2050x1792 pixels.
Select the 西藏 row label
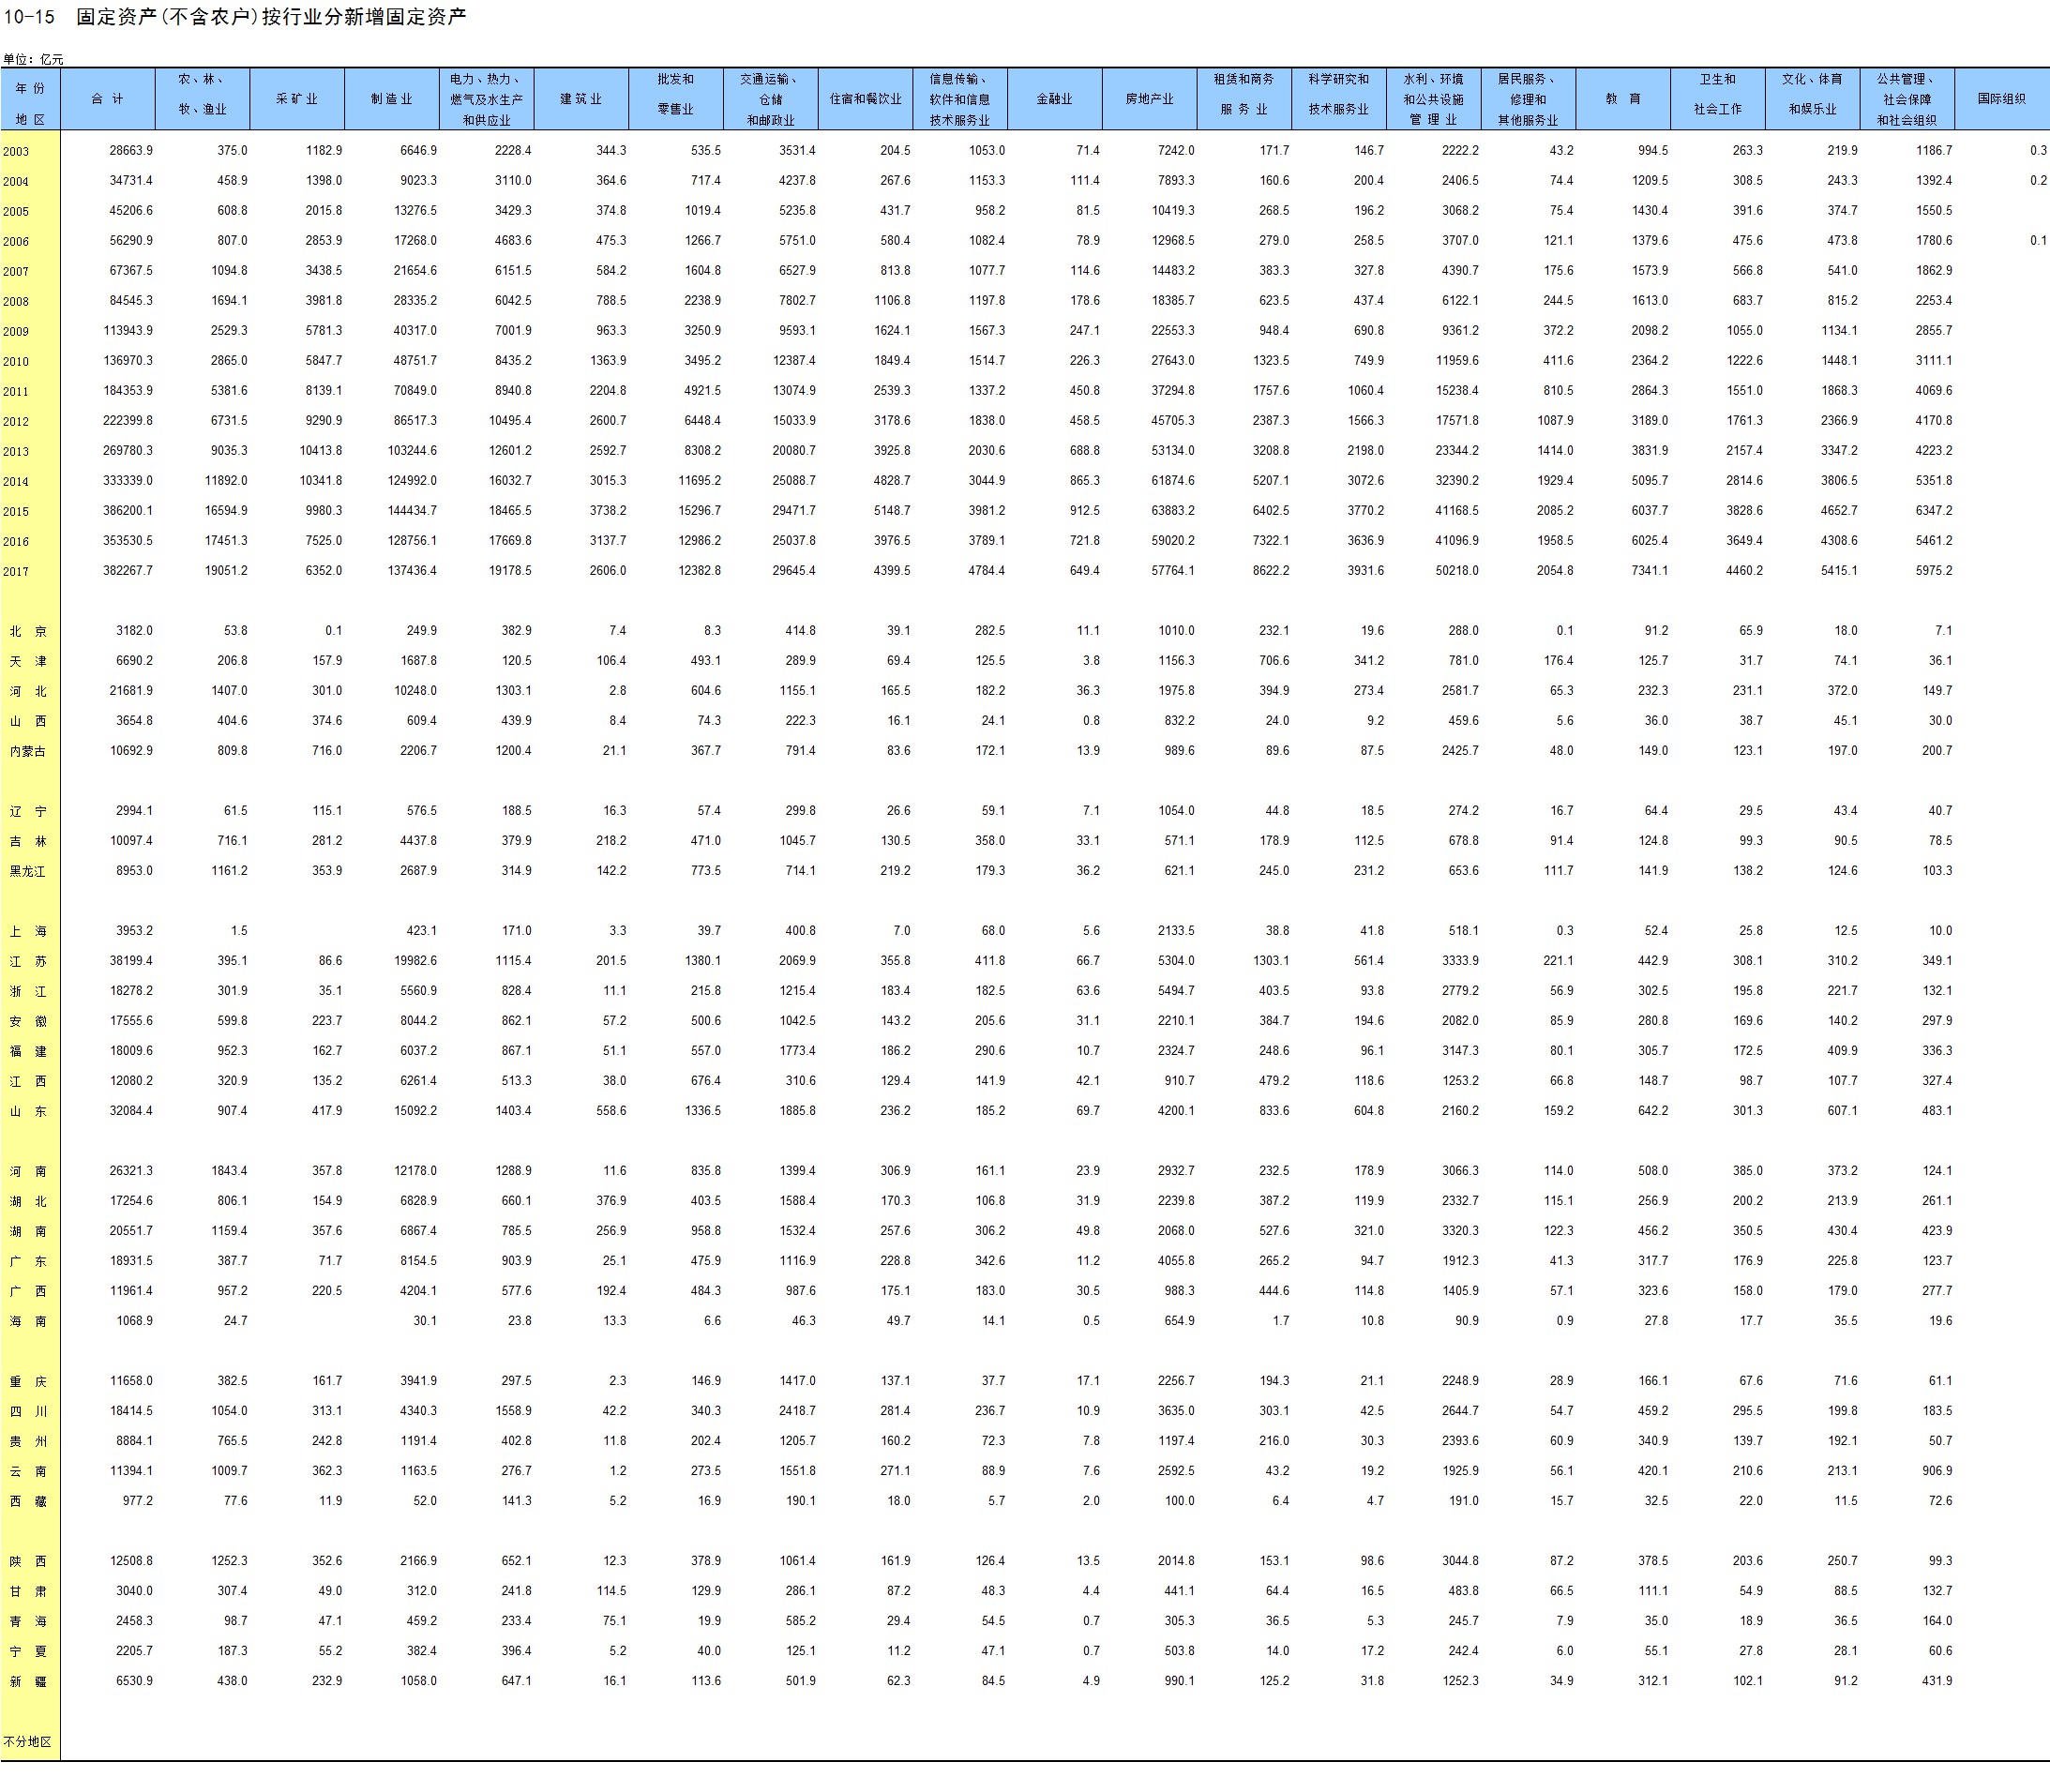tap(28, 1502)
